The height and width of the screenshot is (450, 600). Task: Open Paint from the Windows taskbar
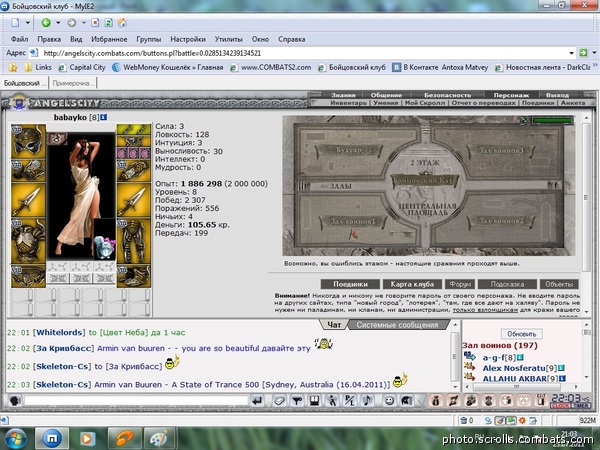tap(158, 439)
